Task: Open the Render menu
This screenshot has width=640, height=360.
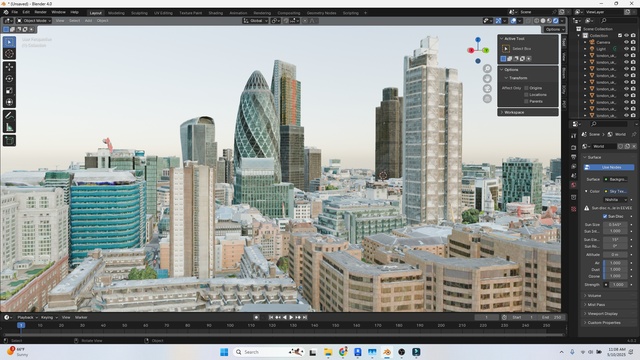Action: 40,12
